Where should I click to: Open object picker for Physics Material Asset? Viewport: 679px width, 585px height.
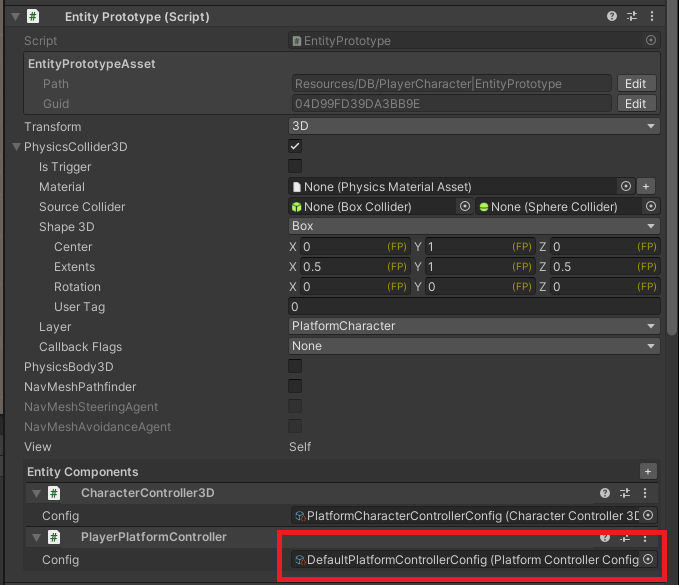[626, 186]
